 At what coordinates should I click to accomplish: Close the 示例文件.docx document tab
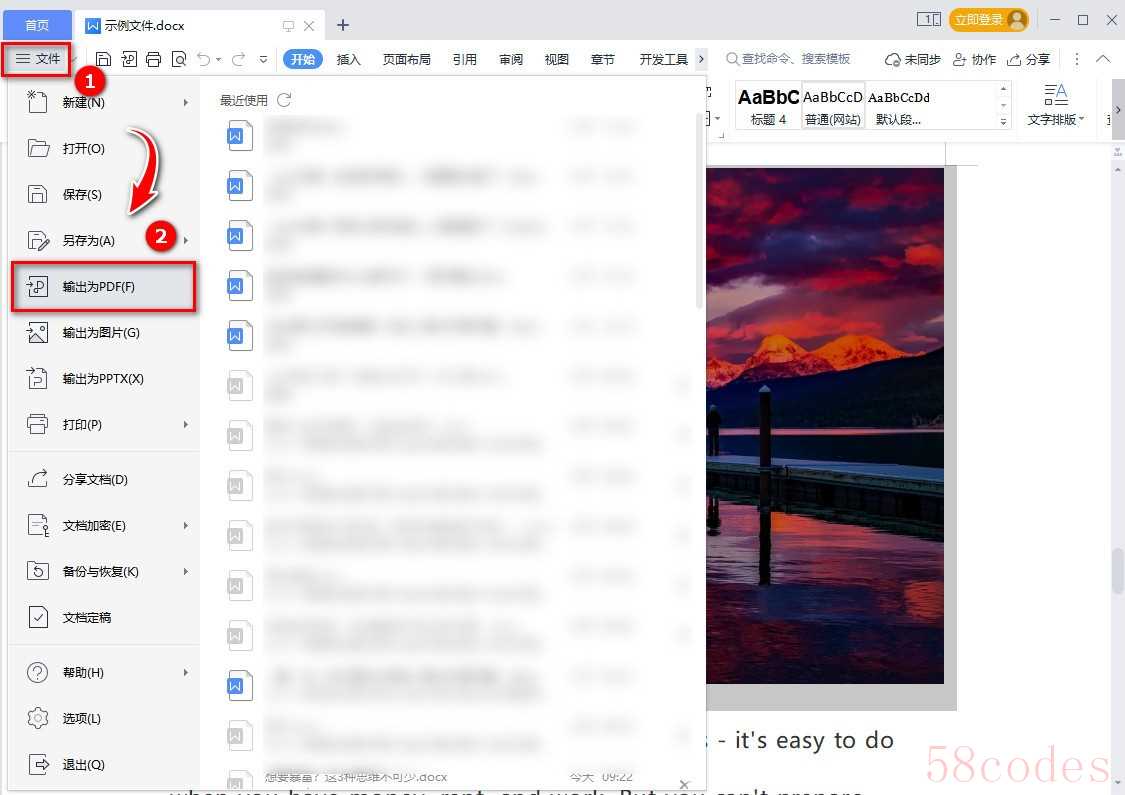click(309, 26)
